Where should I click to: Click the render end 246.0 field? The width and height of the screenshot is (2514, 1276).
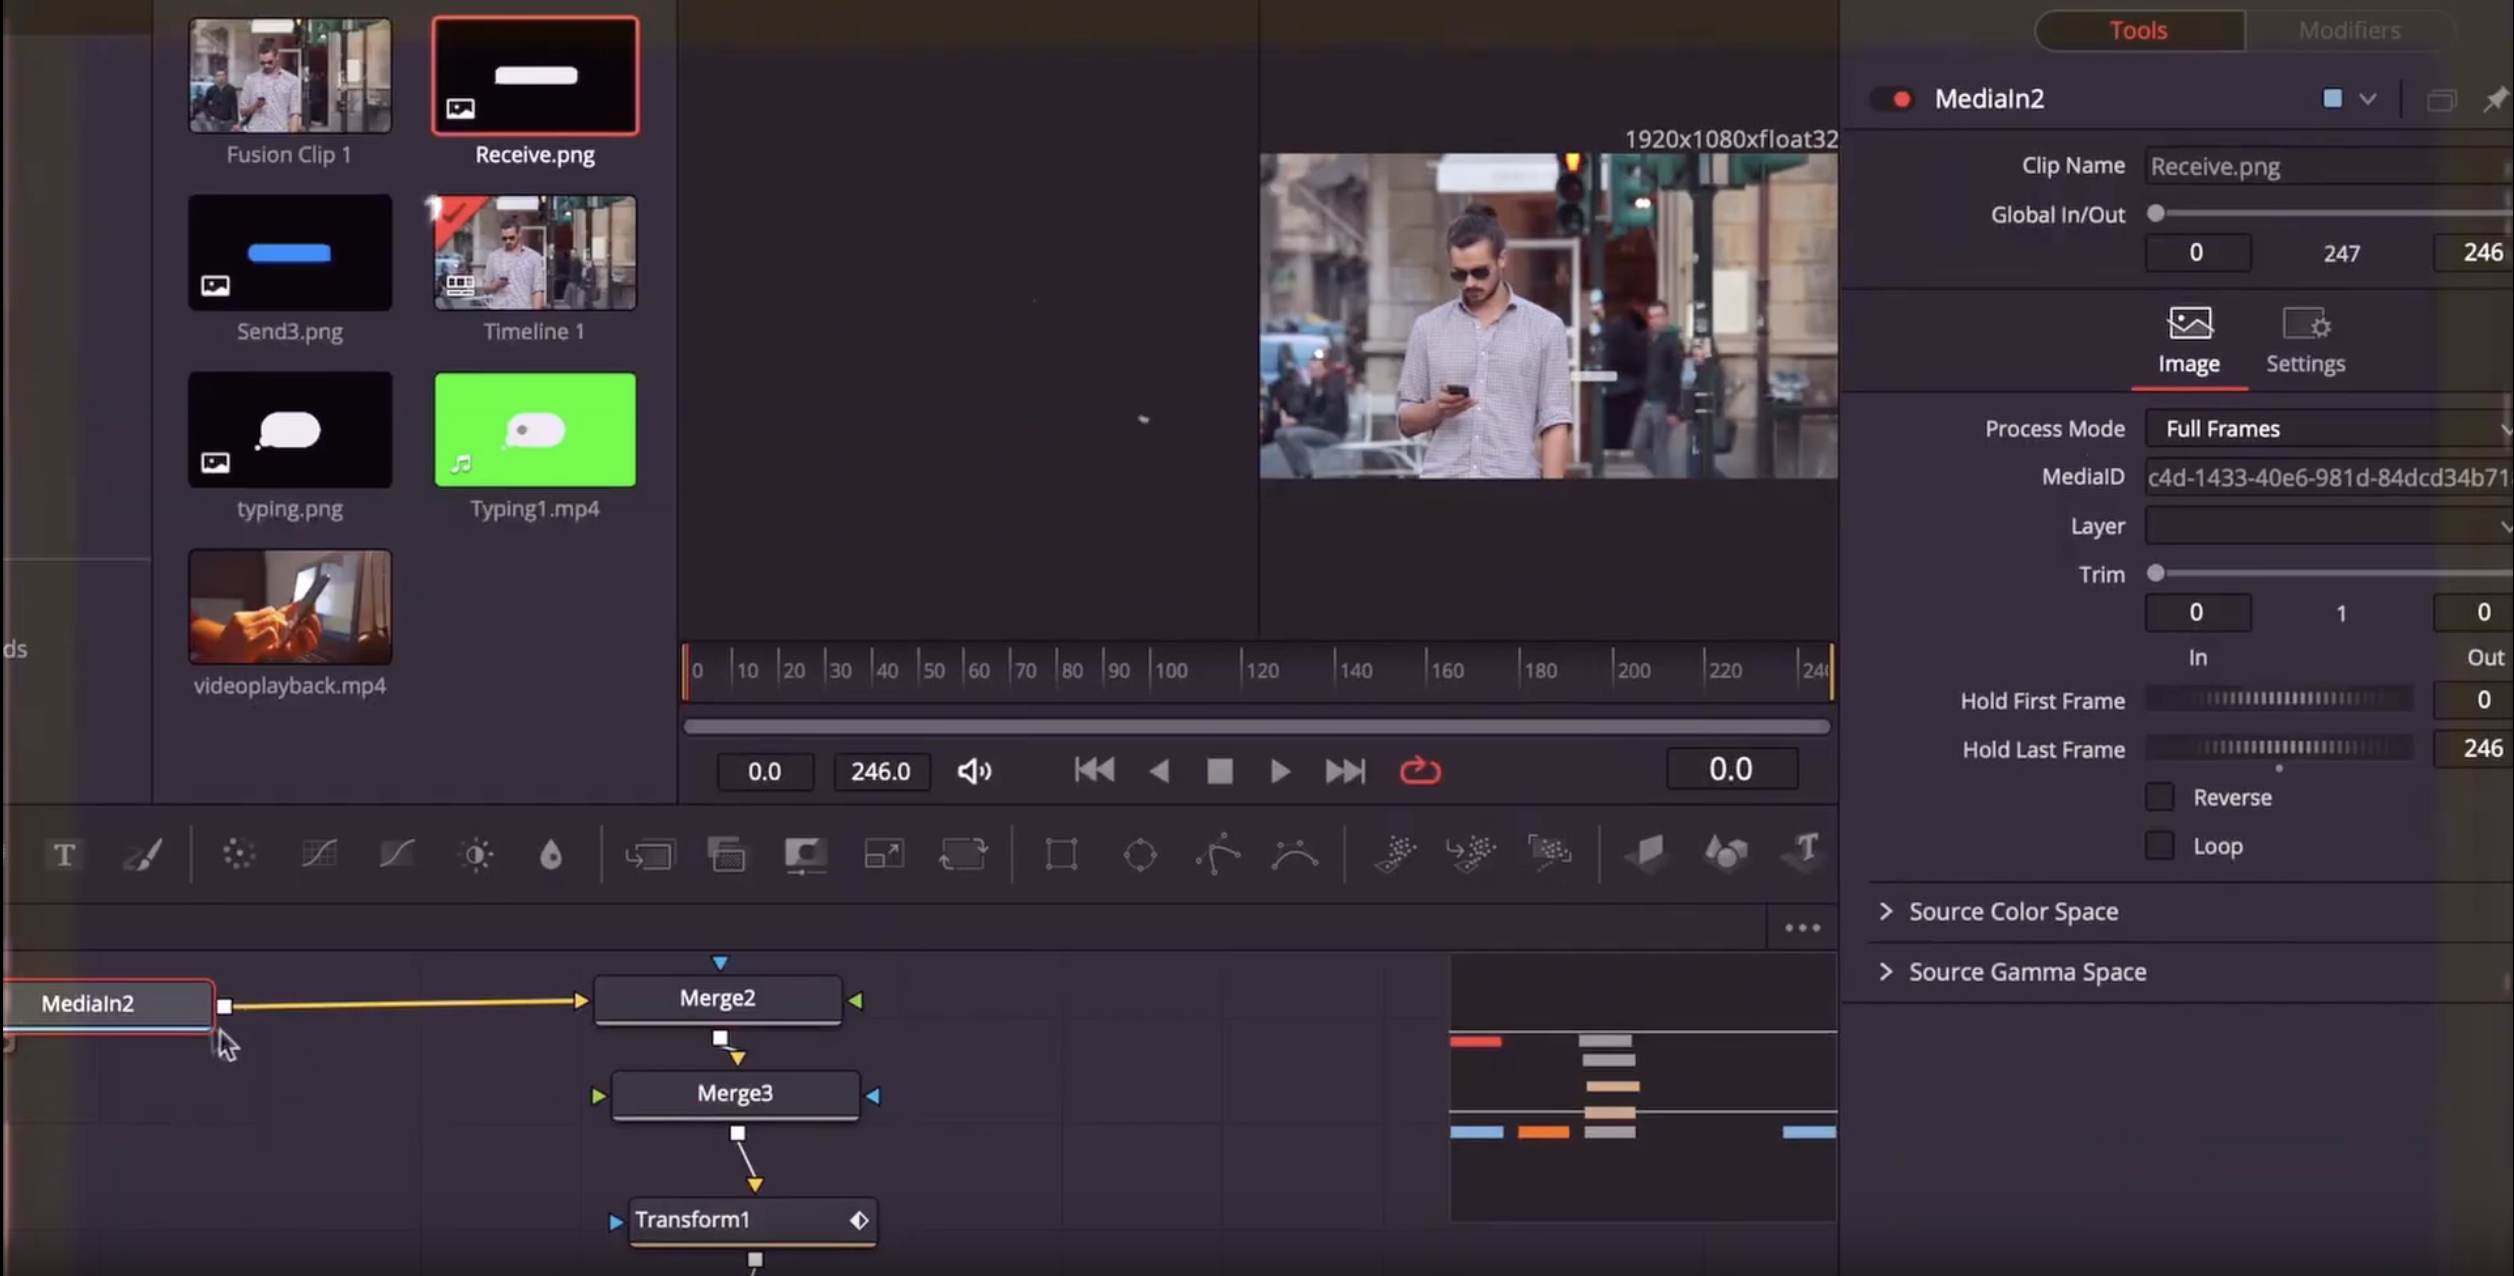click(x=881, y=771)
